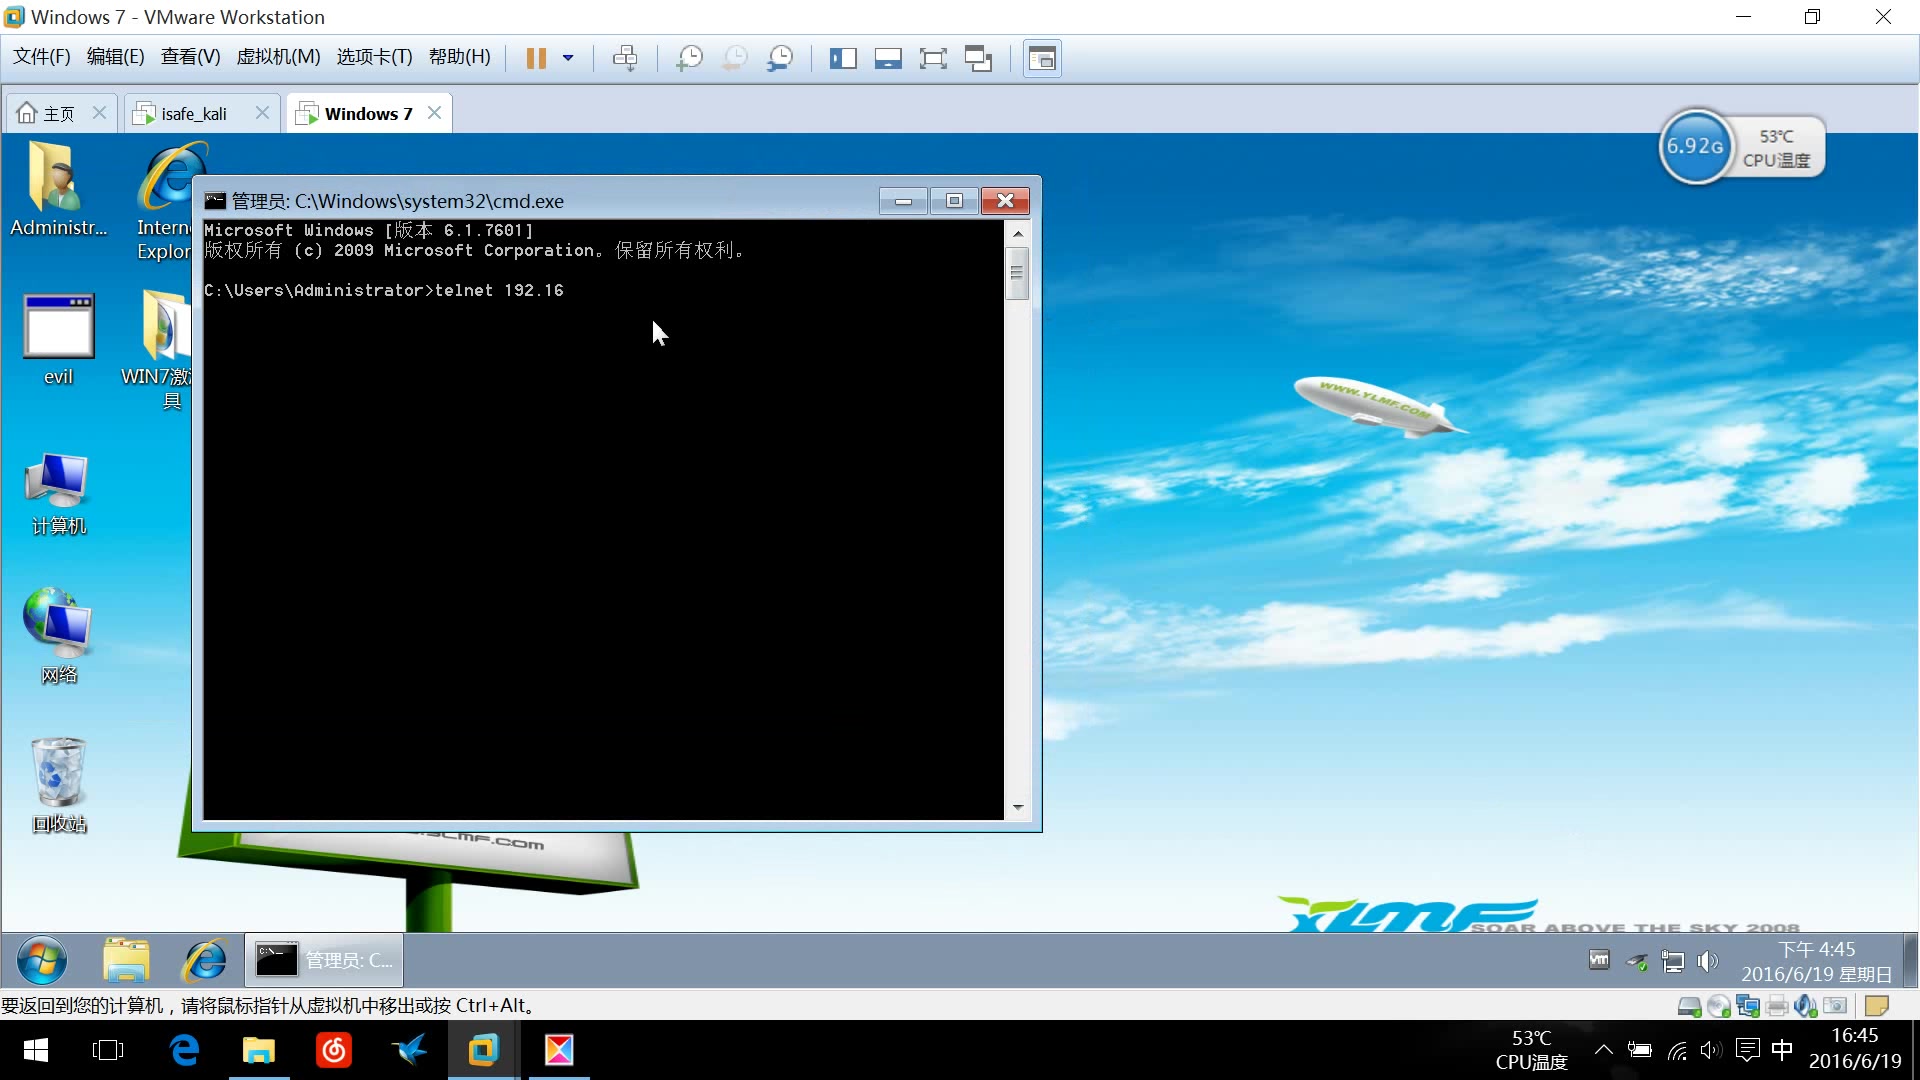
Task: Open the host Windows 10 Start button
Action: (36, 1050)
